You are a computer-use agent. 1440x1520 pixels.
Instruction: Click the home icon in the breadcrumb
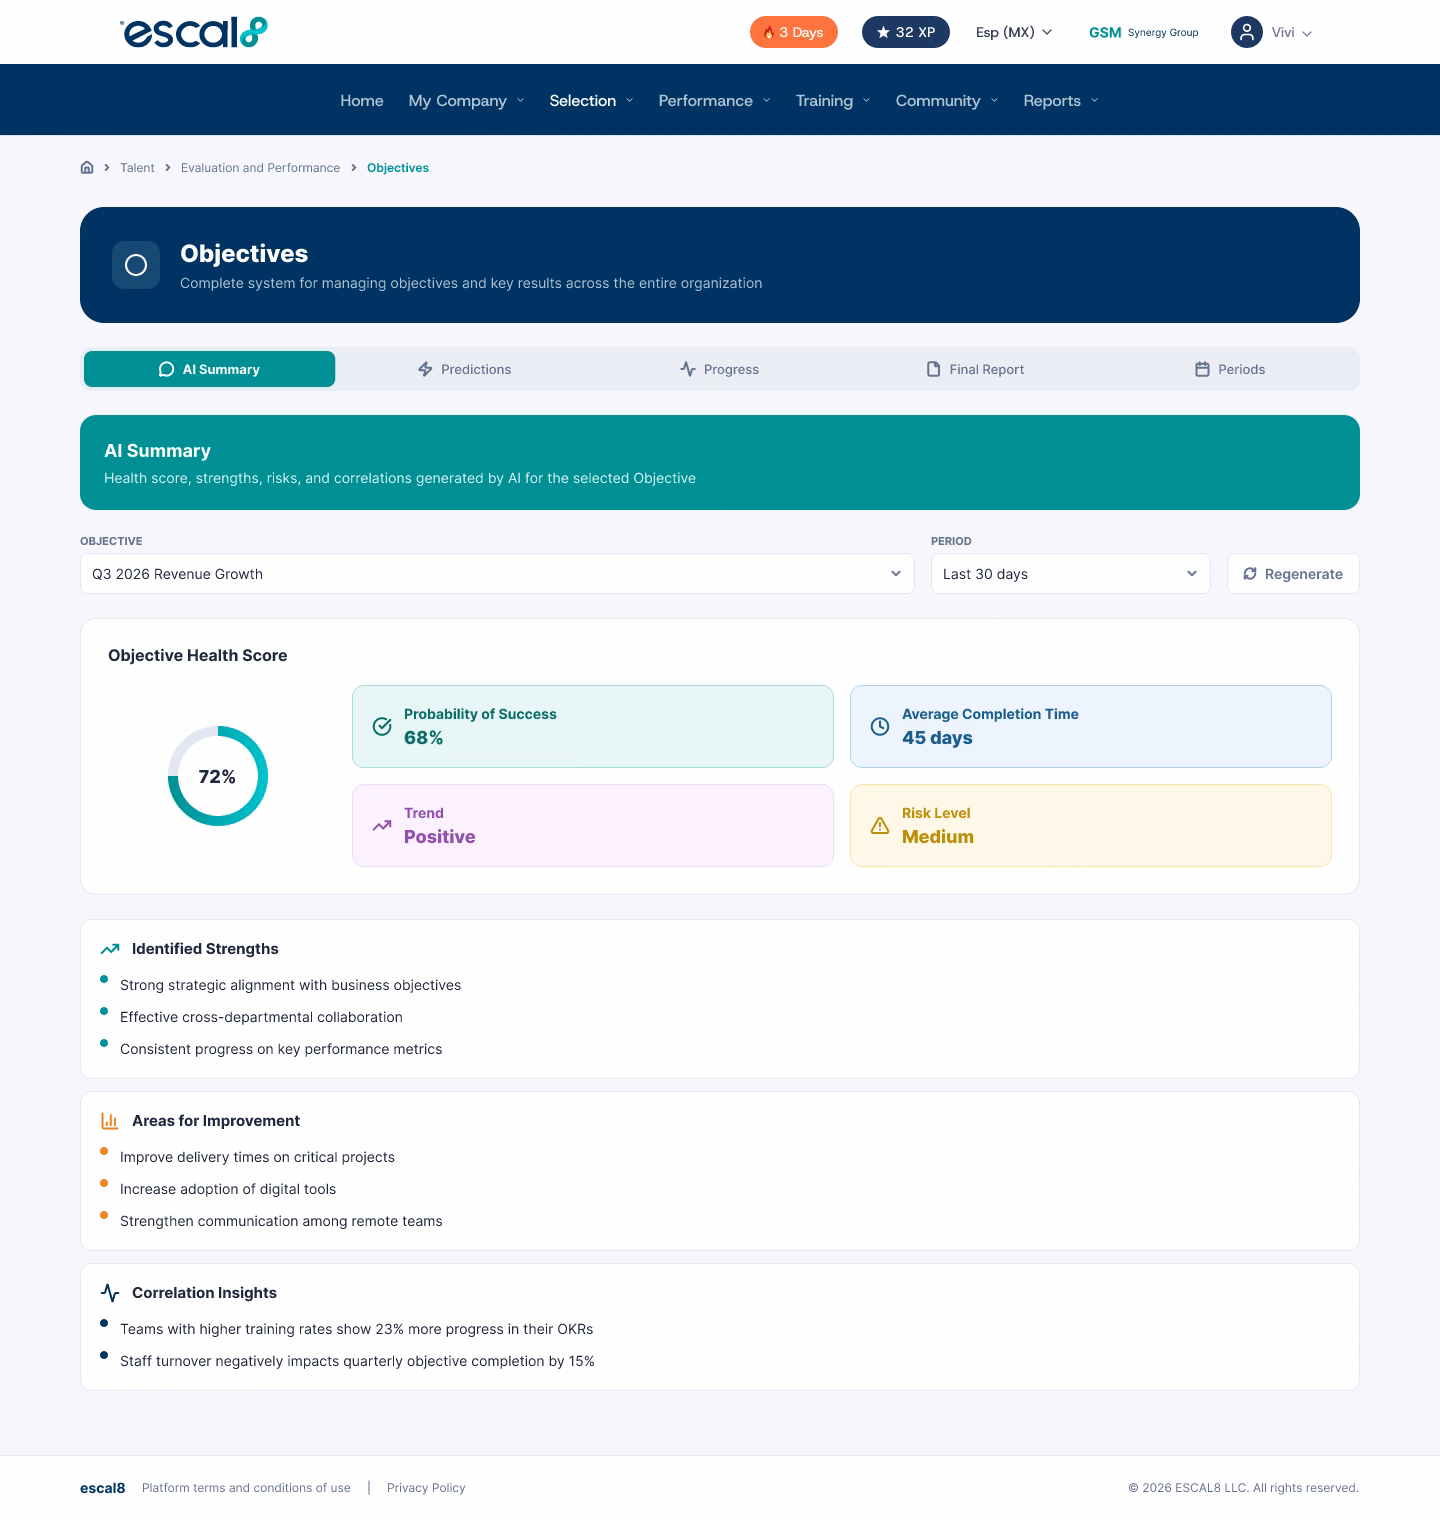(x=87, y=168)
